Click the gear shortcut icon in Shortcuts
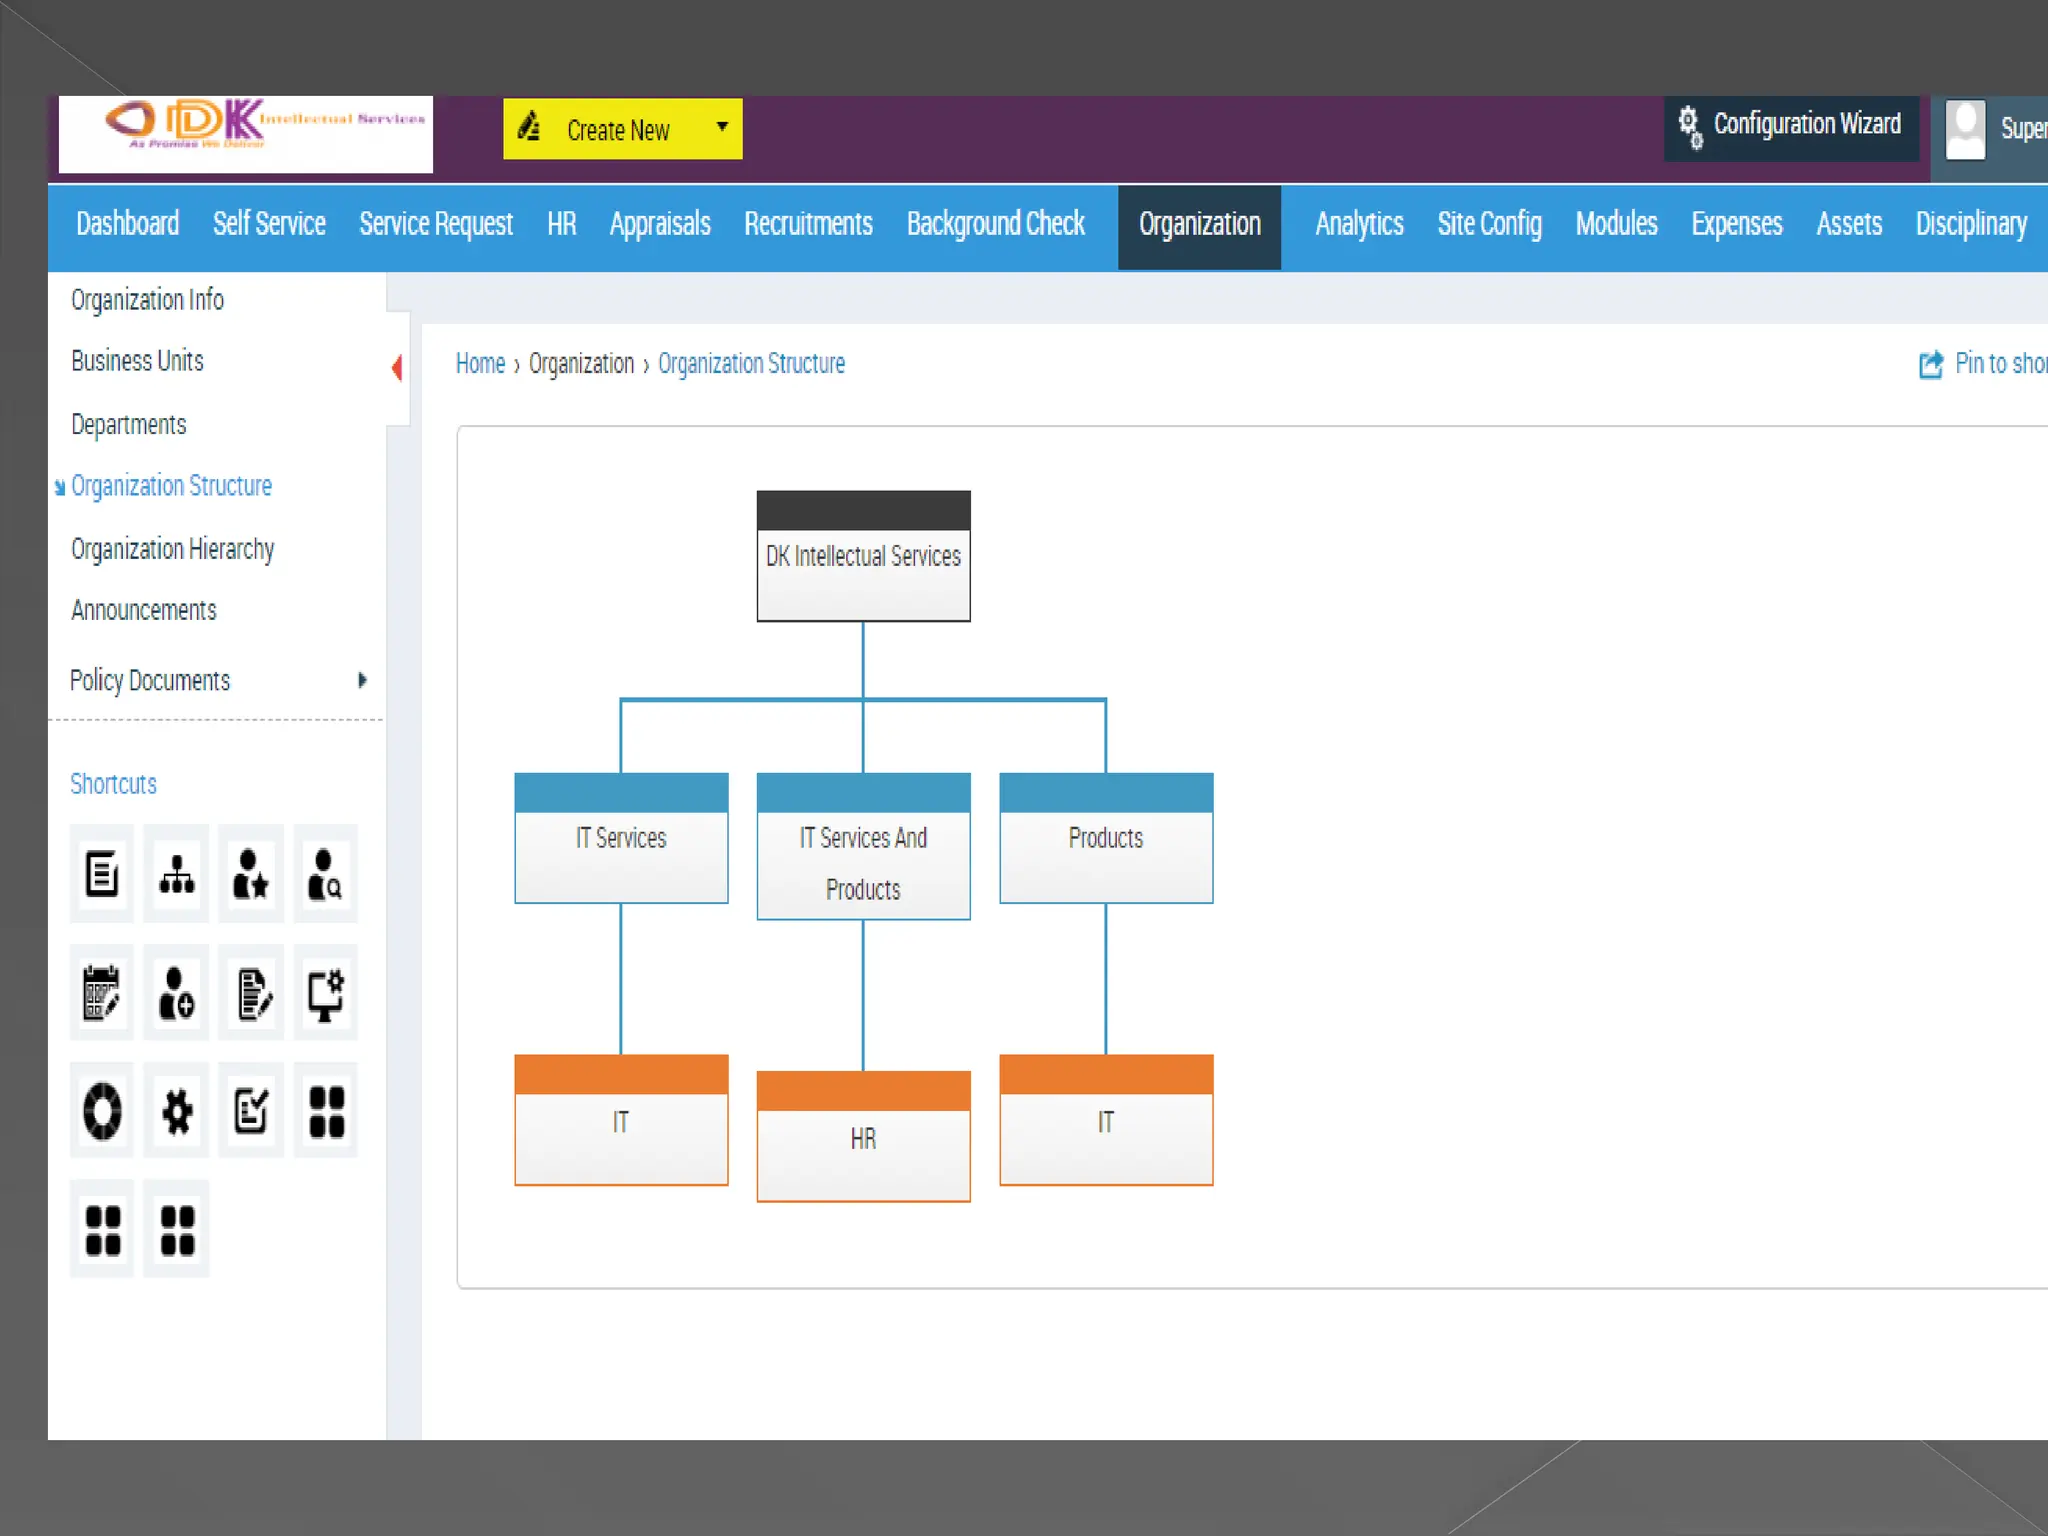This screenshot has width=2048, height=1536. [x=177, y=1110]
